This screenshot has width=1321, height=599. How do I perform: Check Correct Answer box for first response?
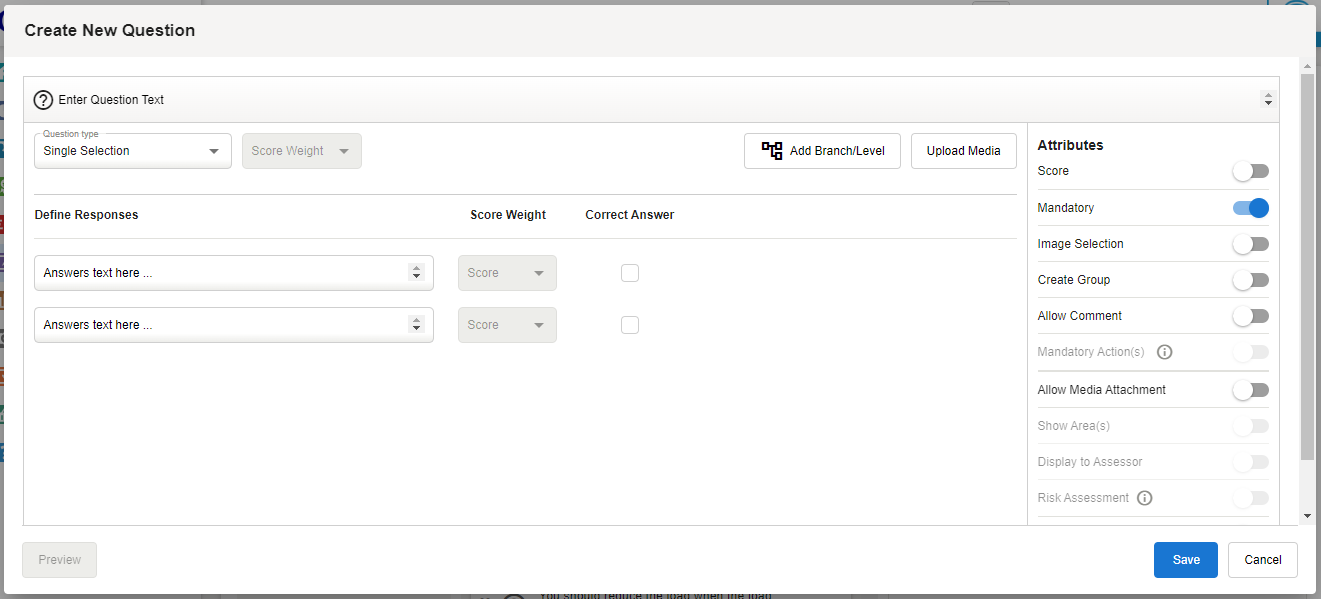[x=630, y=273]
